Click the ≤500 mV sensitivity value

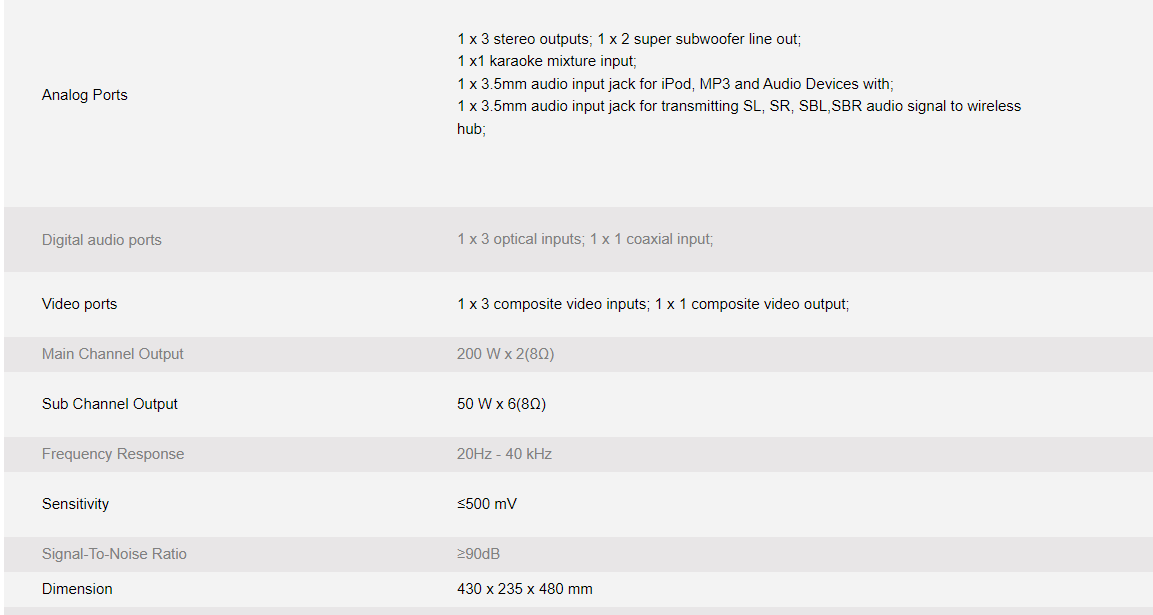[x=487, y=504]
